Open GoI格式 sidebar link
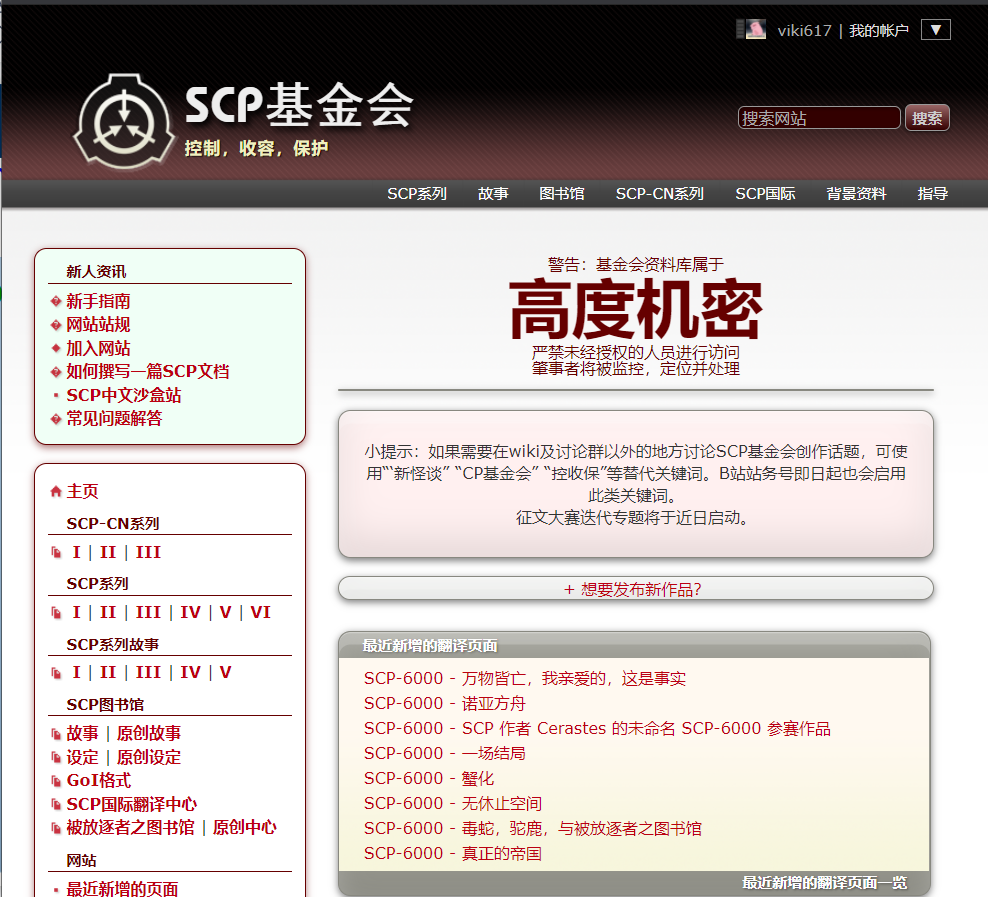 99,780
